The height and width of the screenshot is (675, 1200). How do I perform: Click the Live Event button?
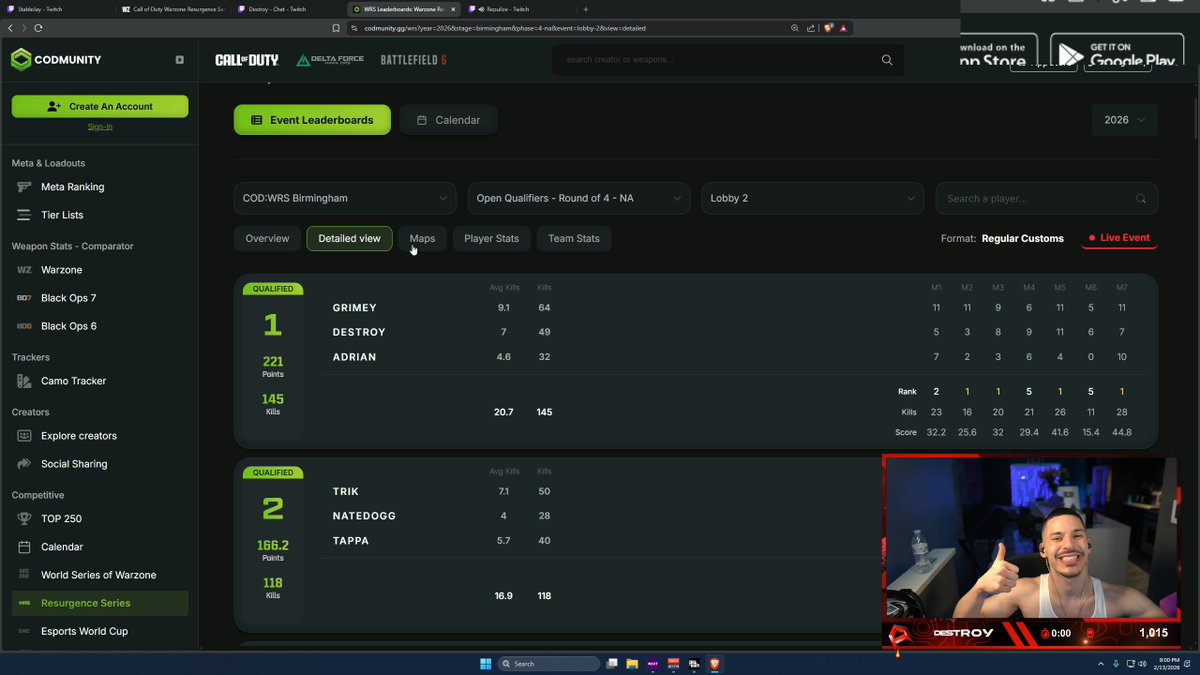click(1119, 238)
